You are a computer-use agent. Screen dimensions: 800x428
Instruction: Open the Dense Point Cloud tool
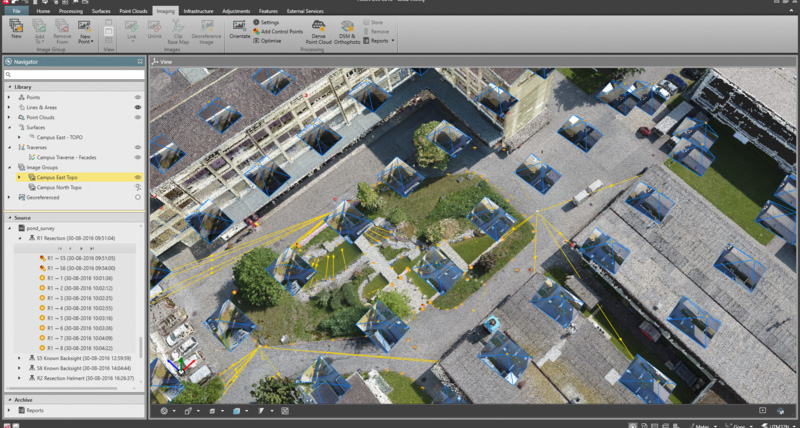(318, 26)
